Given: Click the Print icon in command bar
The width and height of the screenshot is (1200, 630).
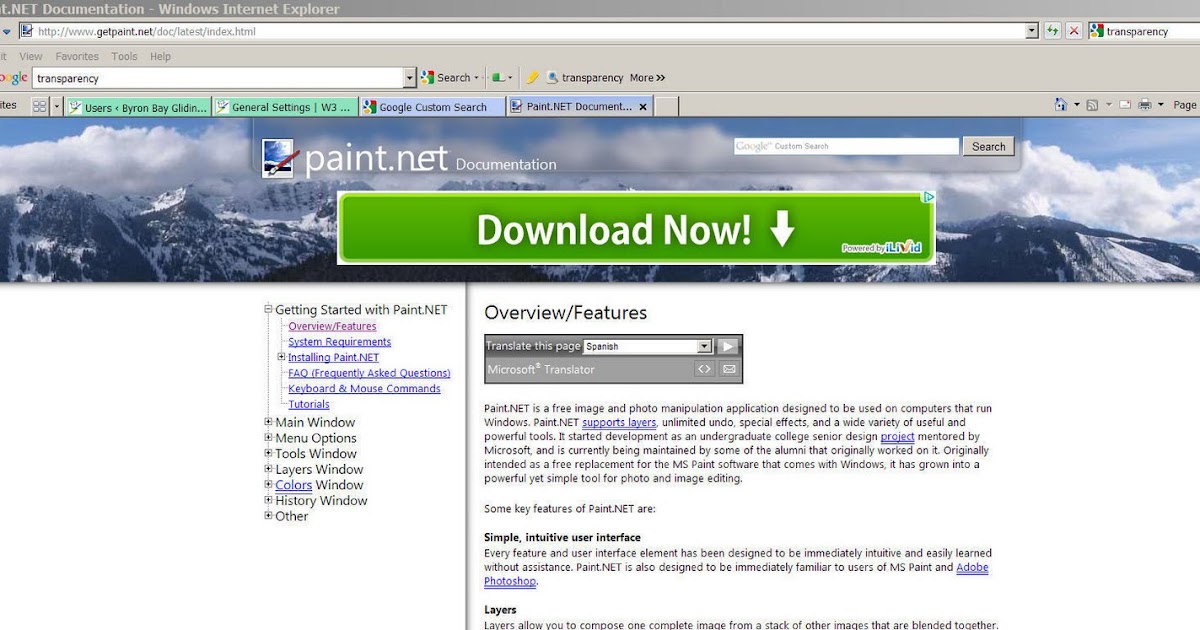Looking at the screenshot, I should click(x=1145, y=105).
